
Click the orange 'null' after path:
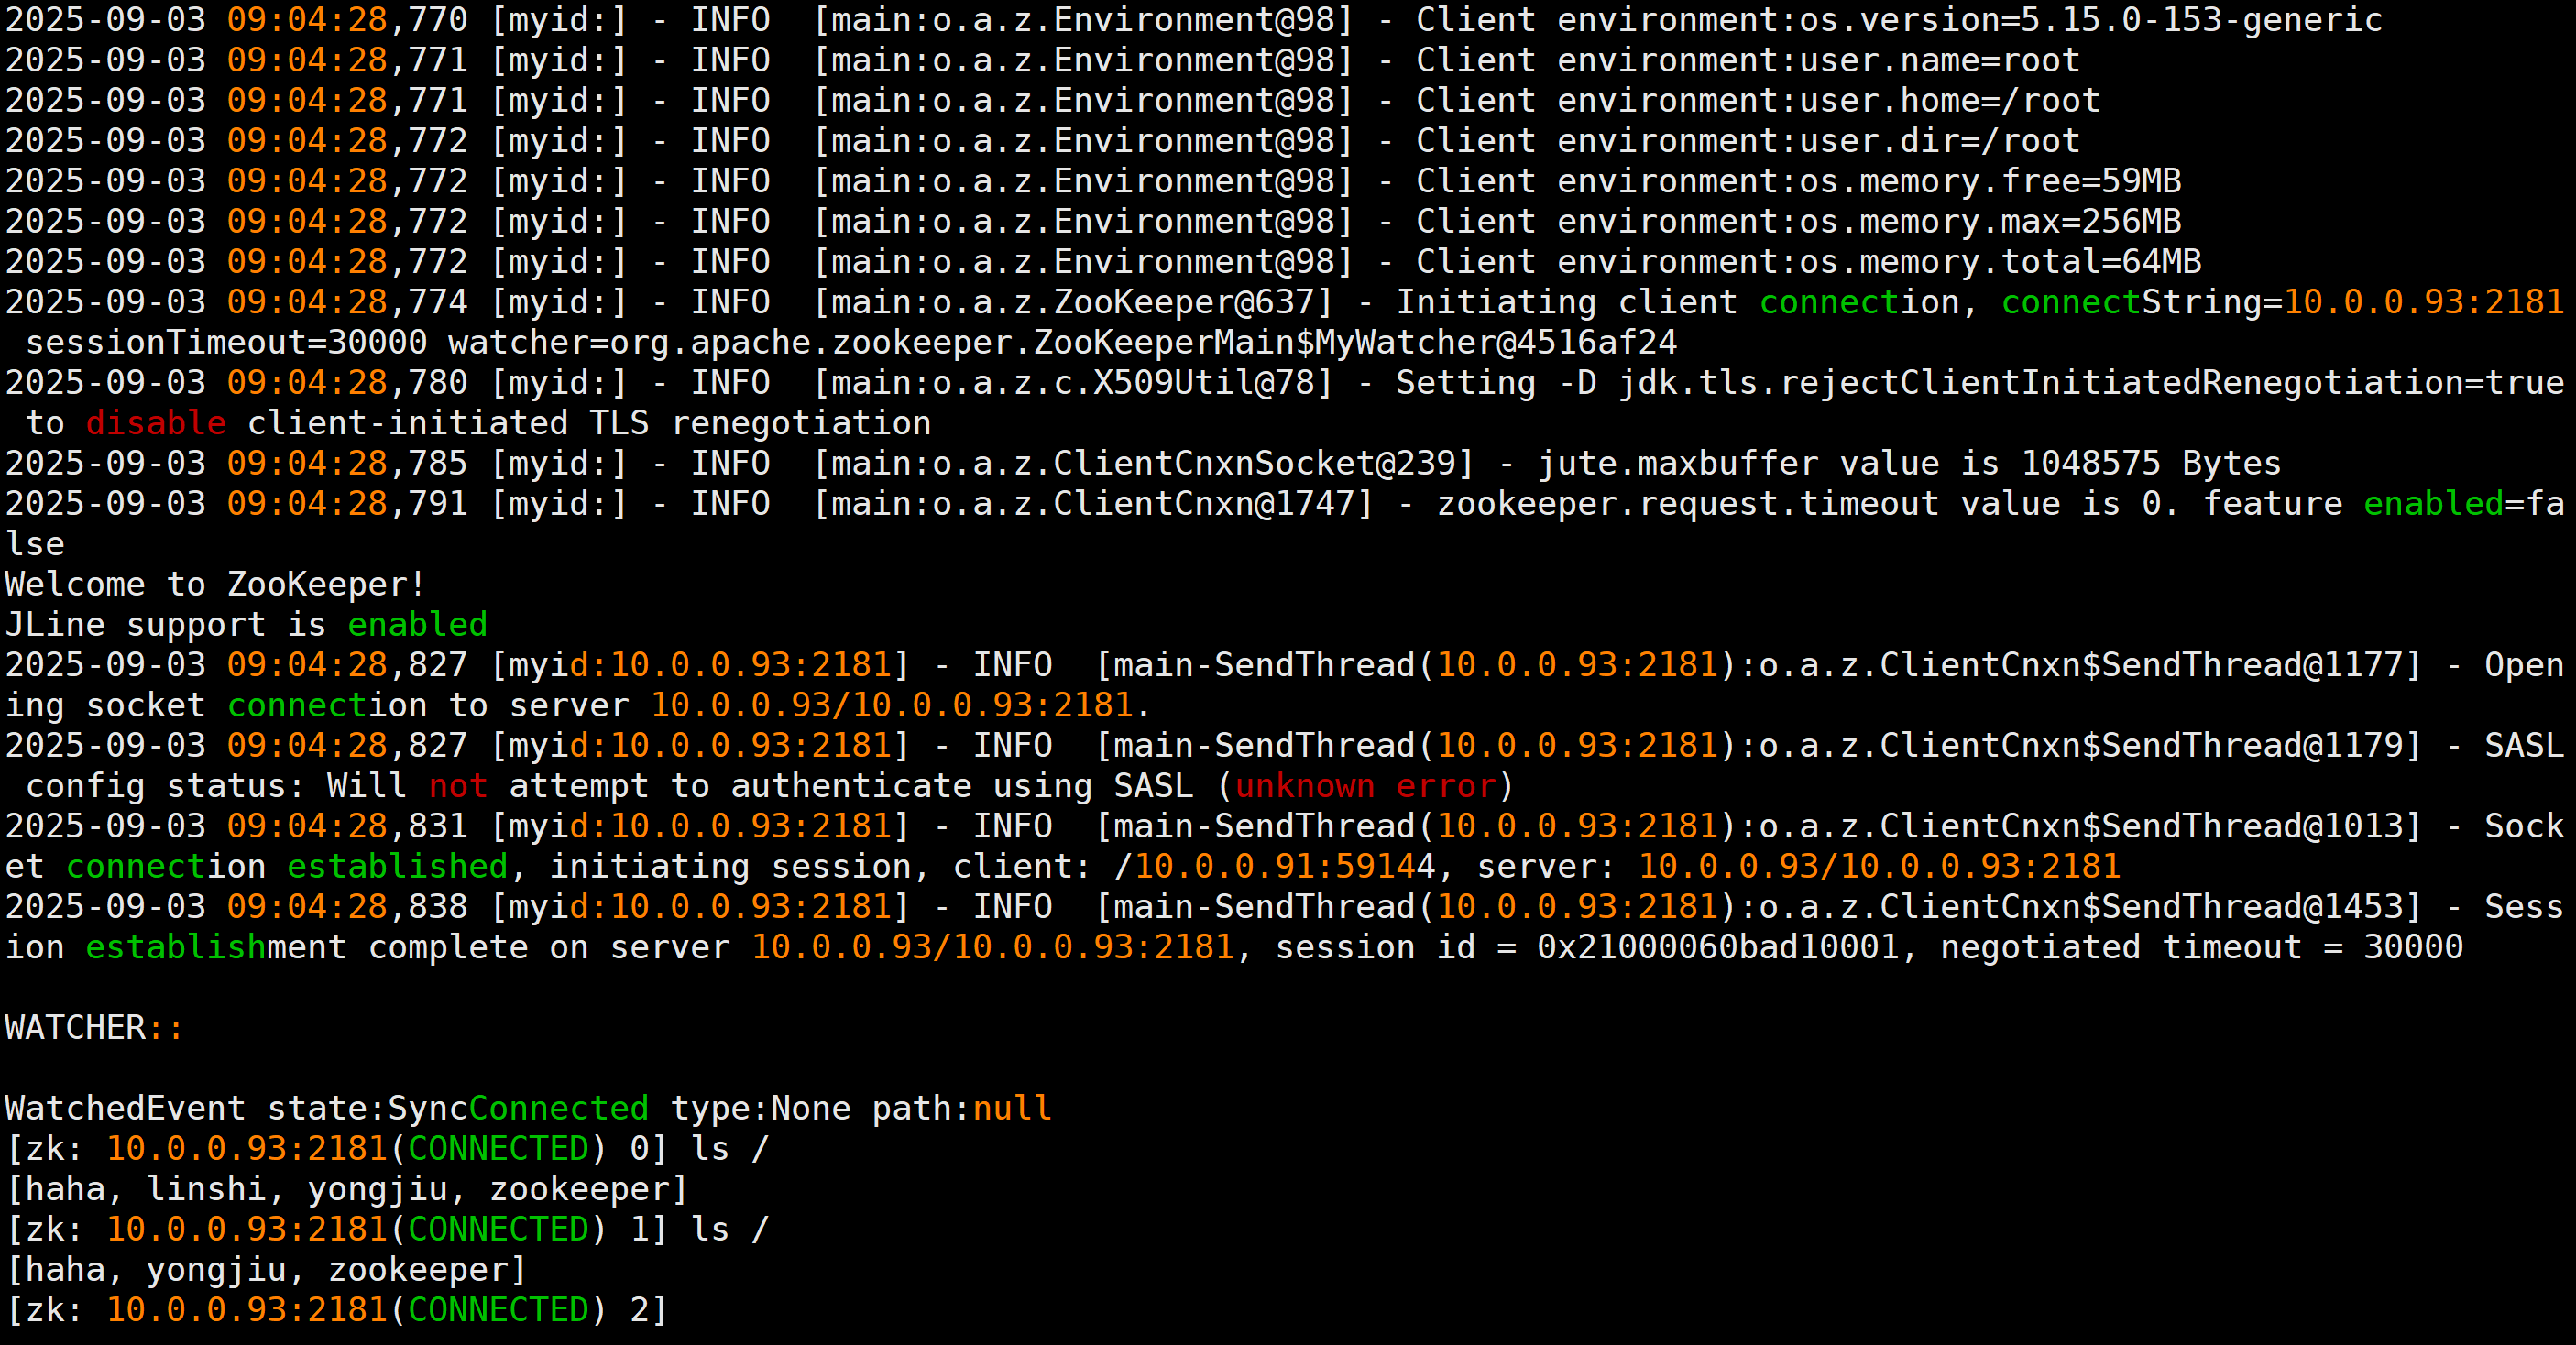pos(1012,1108)
